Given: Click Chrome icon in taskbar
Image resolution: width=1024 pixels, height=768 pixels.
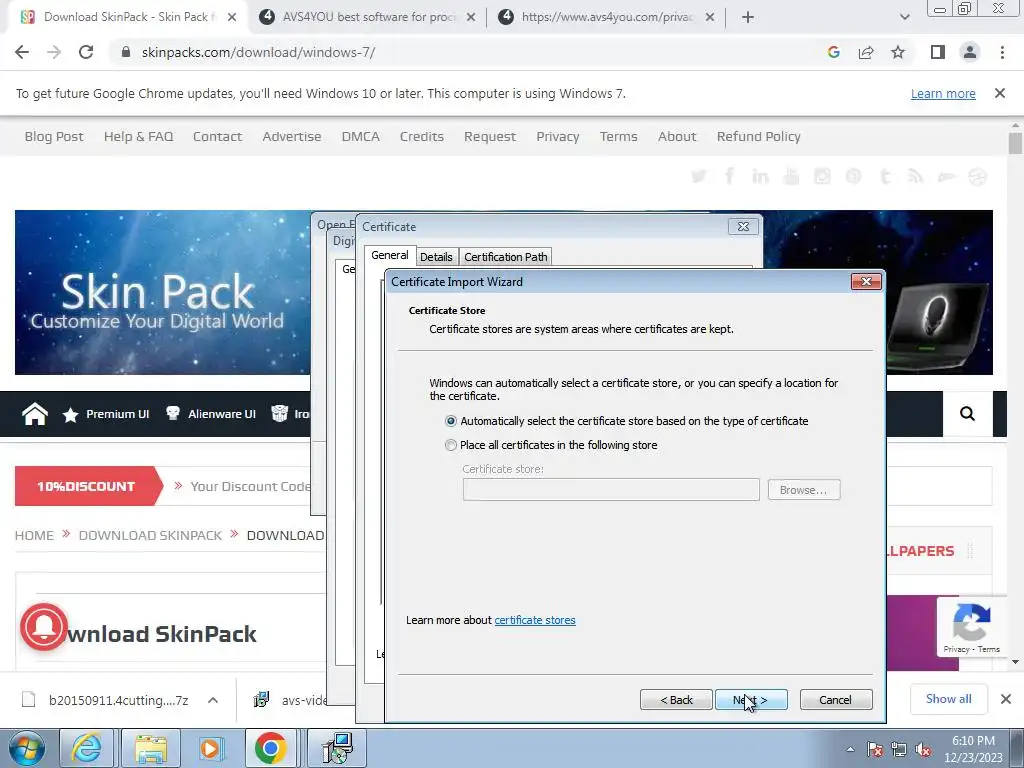Looking at the screenshot, I should pyautogui.click(x=271, y=748).
